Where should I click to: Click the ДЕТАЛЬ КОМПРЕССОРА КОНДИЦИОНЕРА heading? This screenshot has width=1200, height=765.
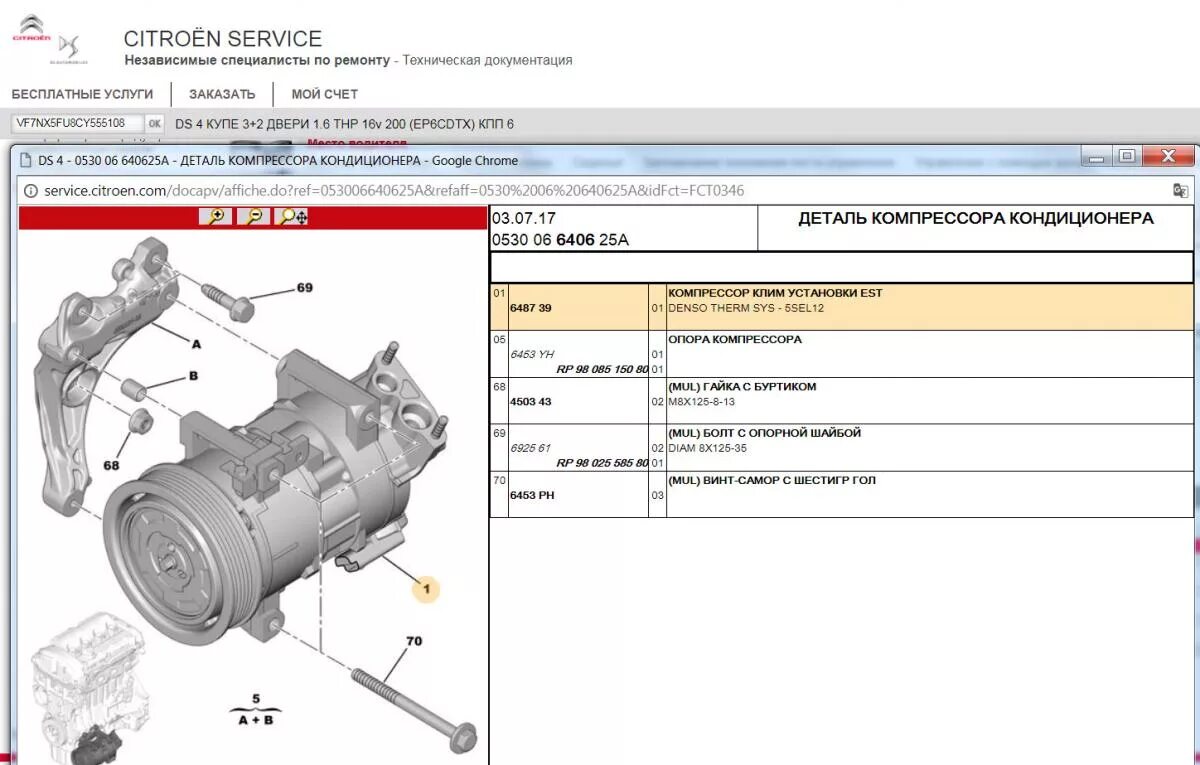coord(976,218)
